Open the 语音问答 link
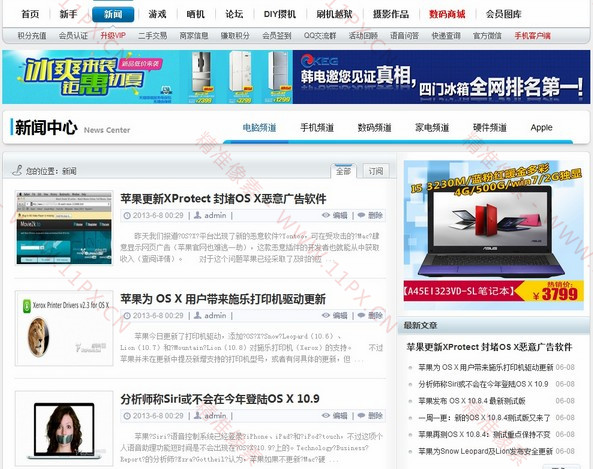The height and width of the screenshot is (469, 593). pos(404,36)
